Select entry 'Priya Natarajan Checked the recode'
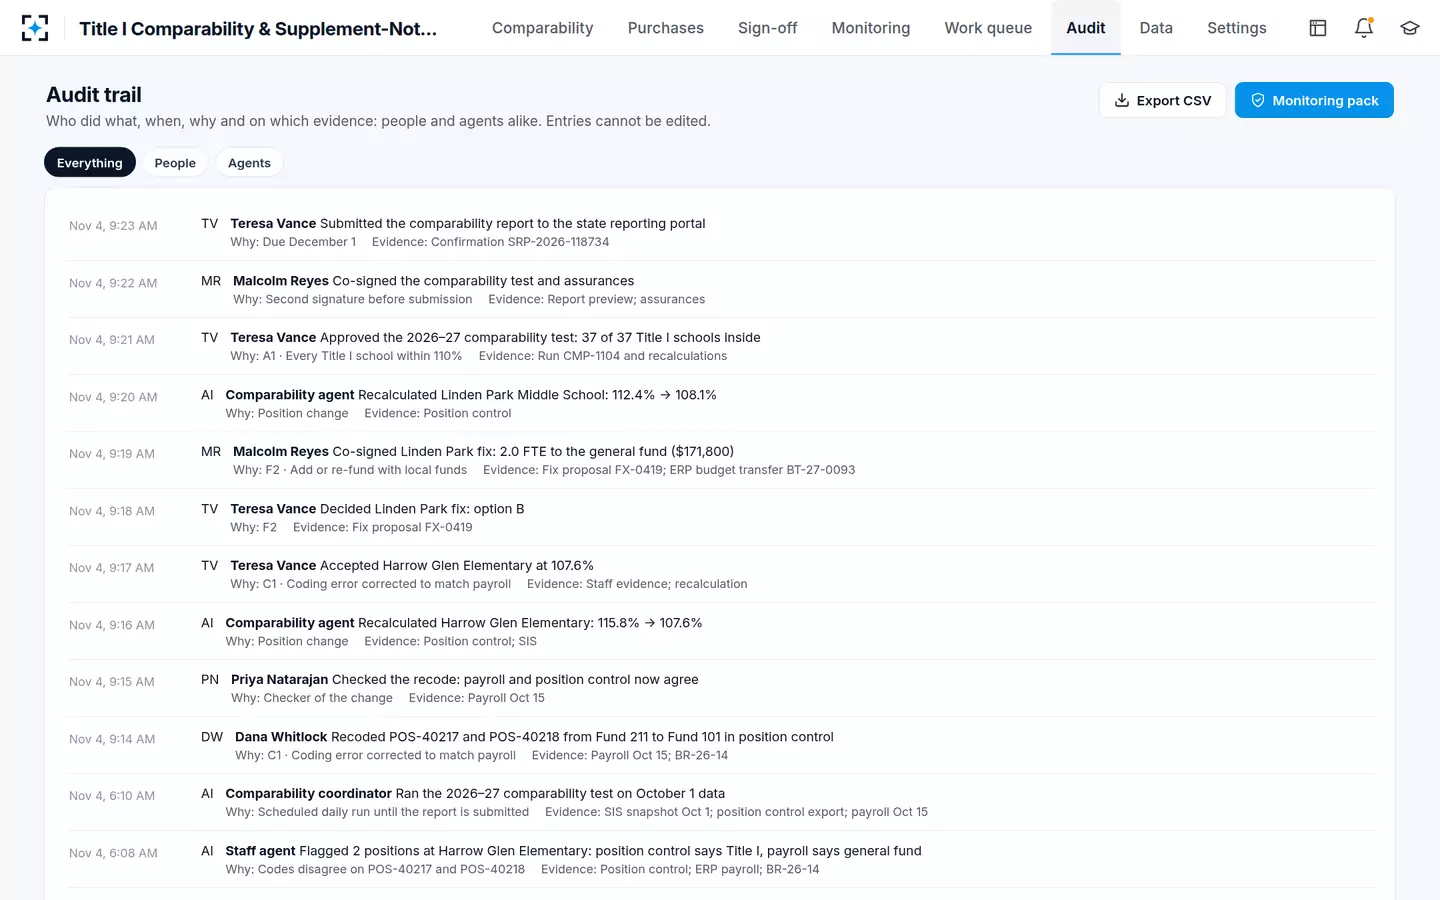Screen dimensions: 1440x900 coord(721,689)
